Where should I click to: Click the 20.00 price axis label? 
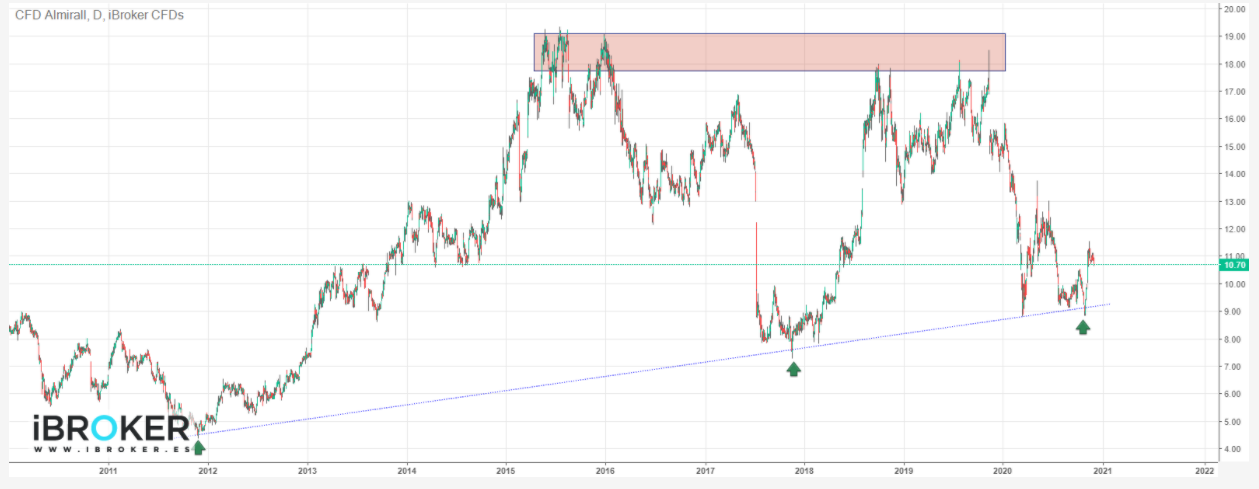click(1236, 10)
